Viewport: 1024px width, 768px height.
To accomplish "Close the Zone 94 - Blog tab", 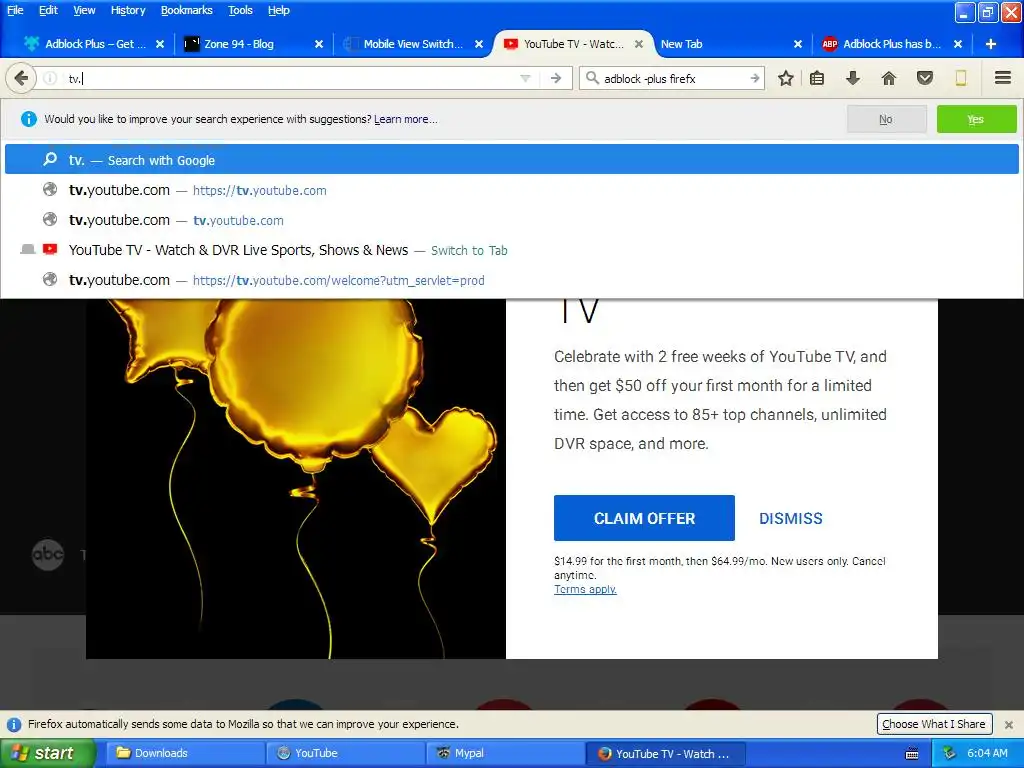I will coord(319,44).
